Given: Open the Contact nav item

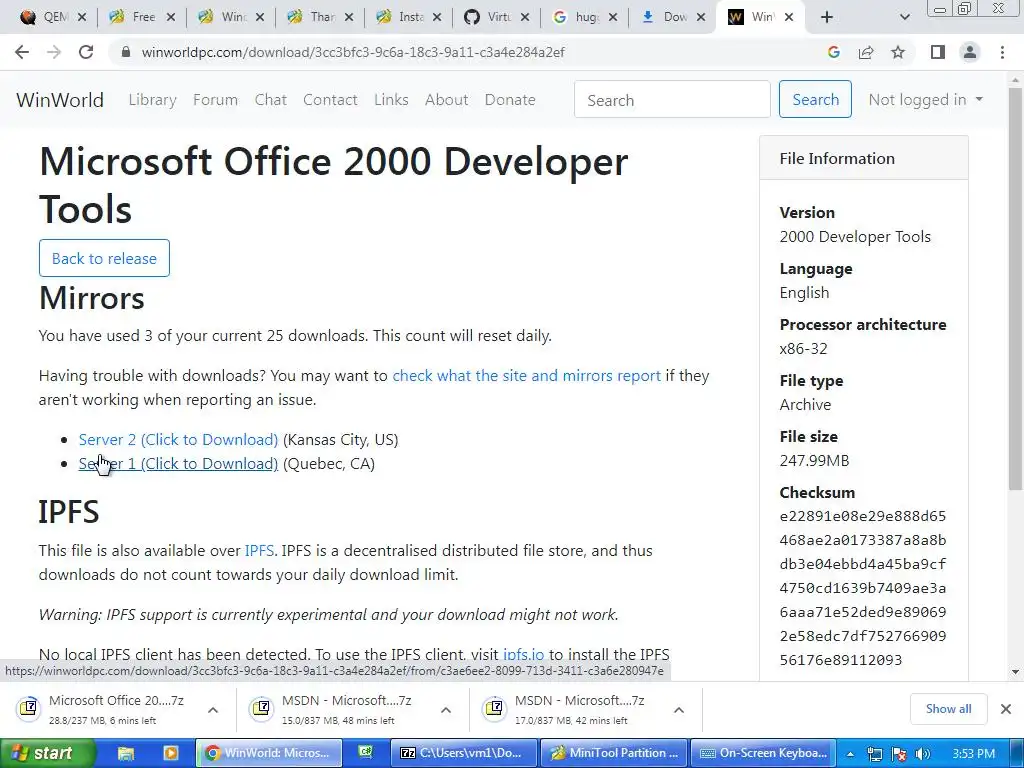Looking at the screenshot, I should (x=330, y=100).
